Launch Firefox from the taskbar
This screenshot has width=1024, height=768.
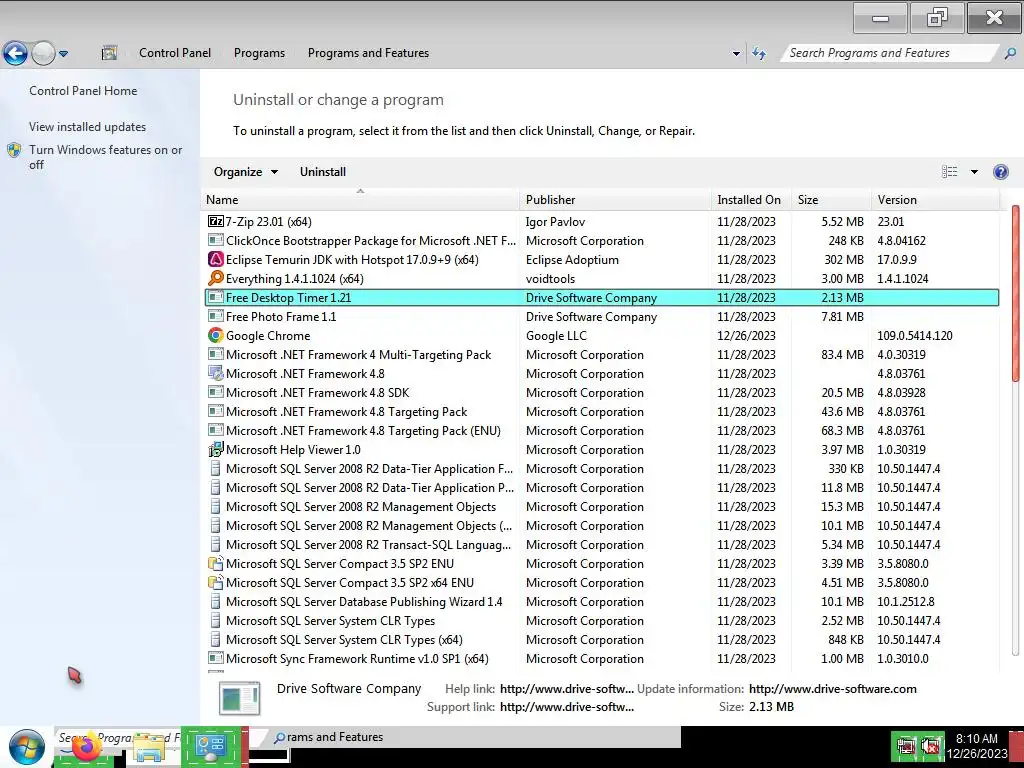tap(85, 746)
